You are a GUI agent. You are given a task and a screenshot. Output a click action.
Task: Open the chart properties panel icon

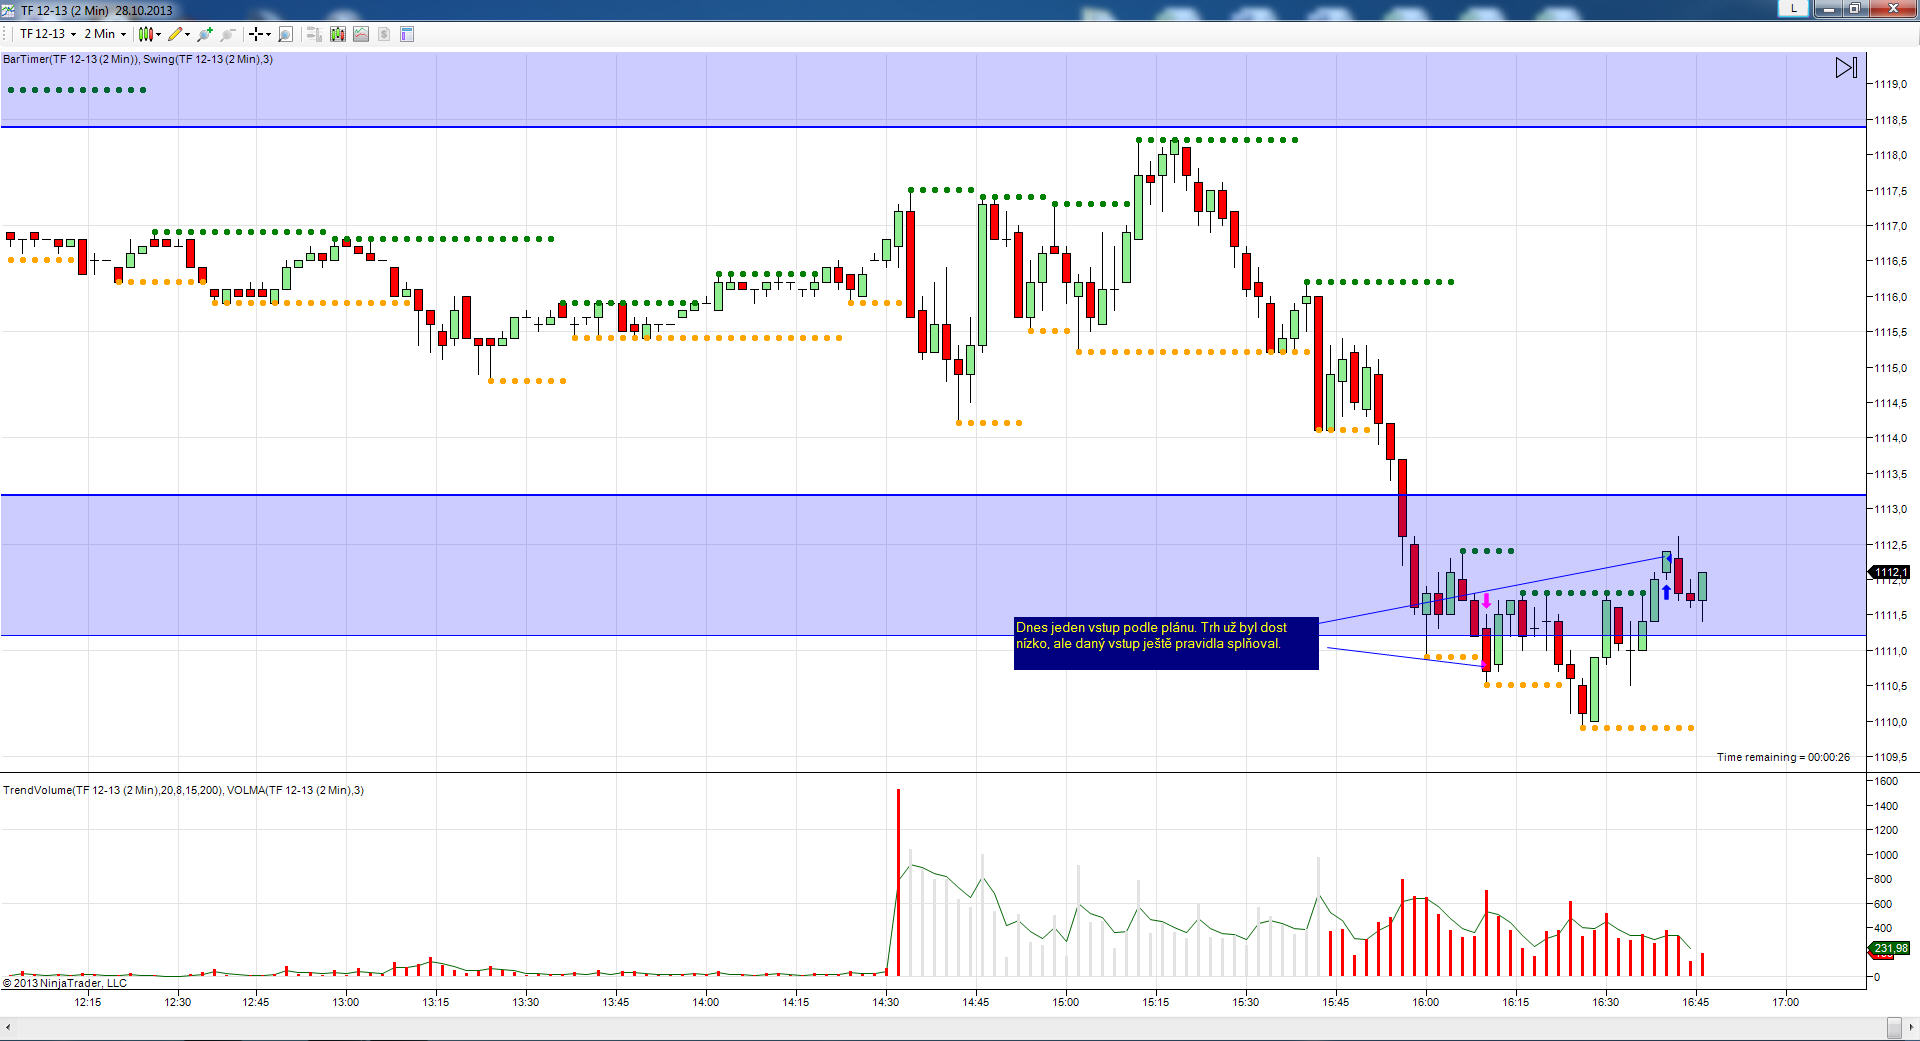[x=407, y=34]
